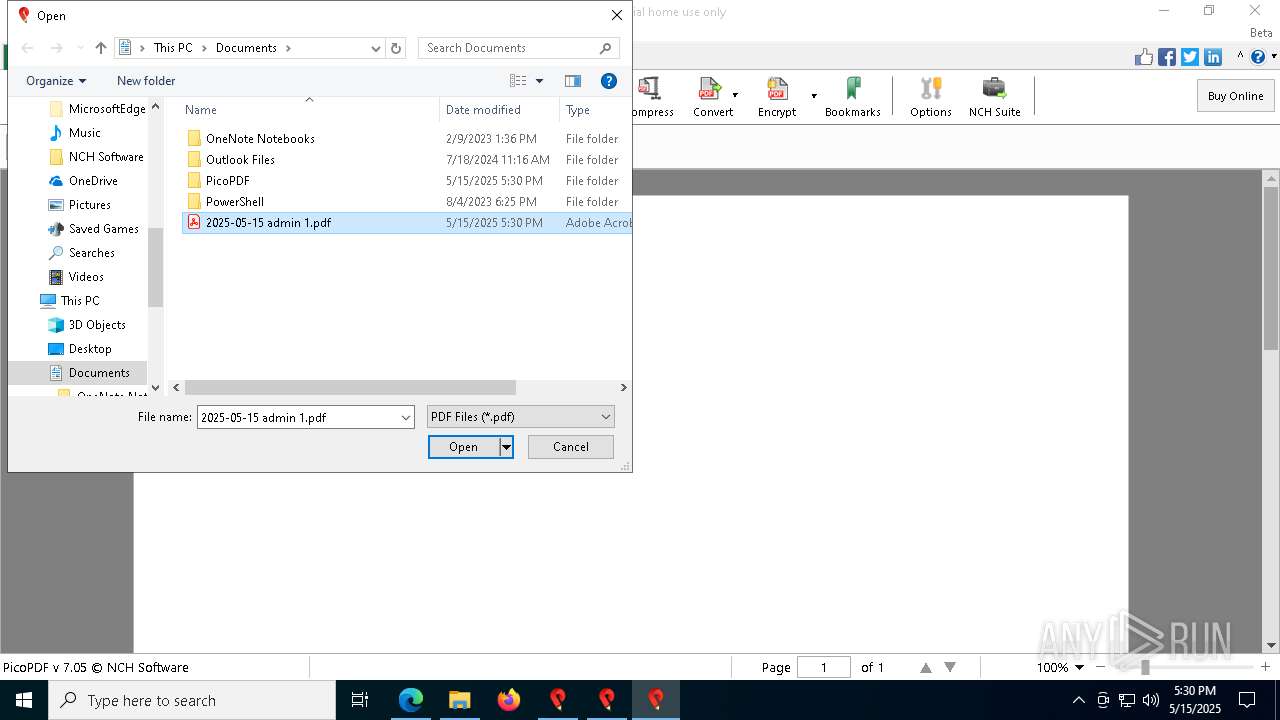1280x720 pixels.
Task: Select the Music folder in the tree
Action: (84, 133)
